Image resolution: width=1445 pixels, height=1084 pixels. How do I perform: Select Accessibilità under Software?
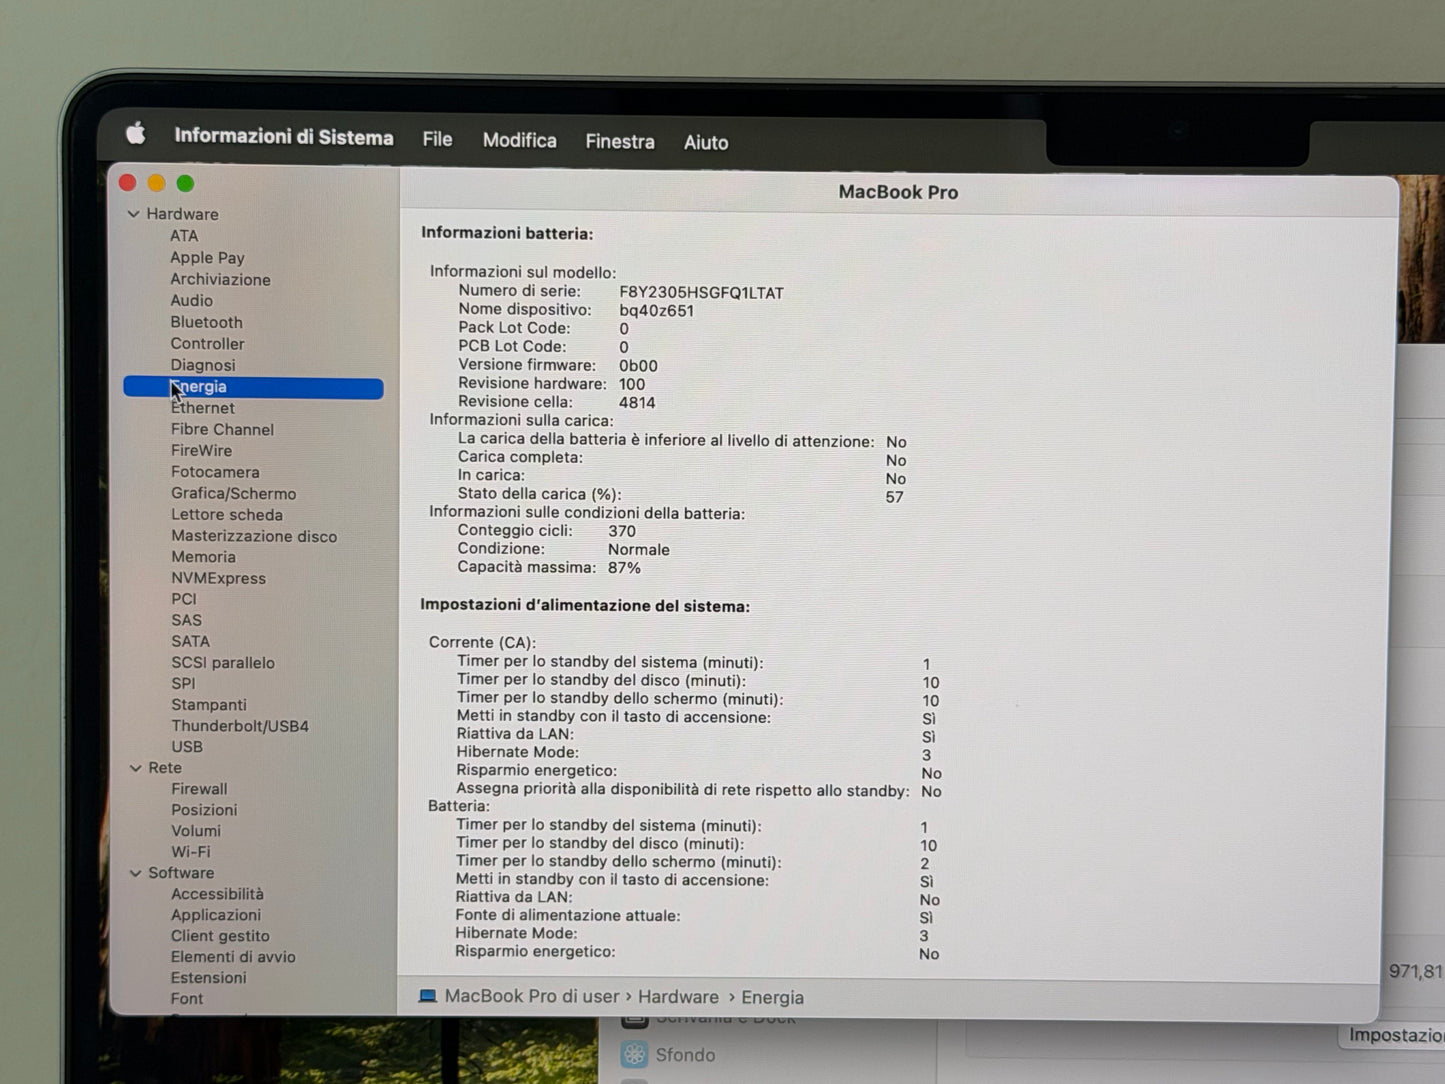click(x=217, y=894)
